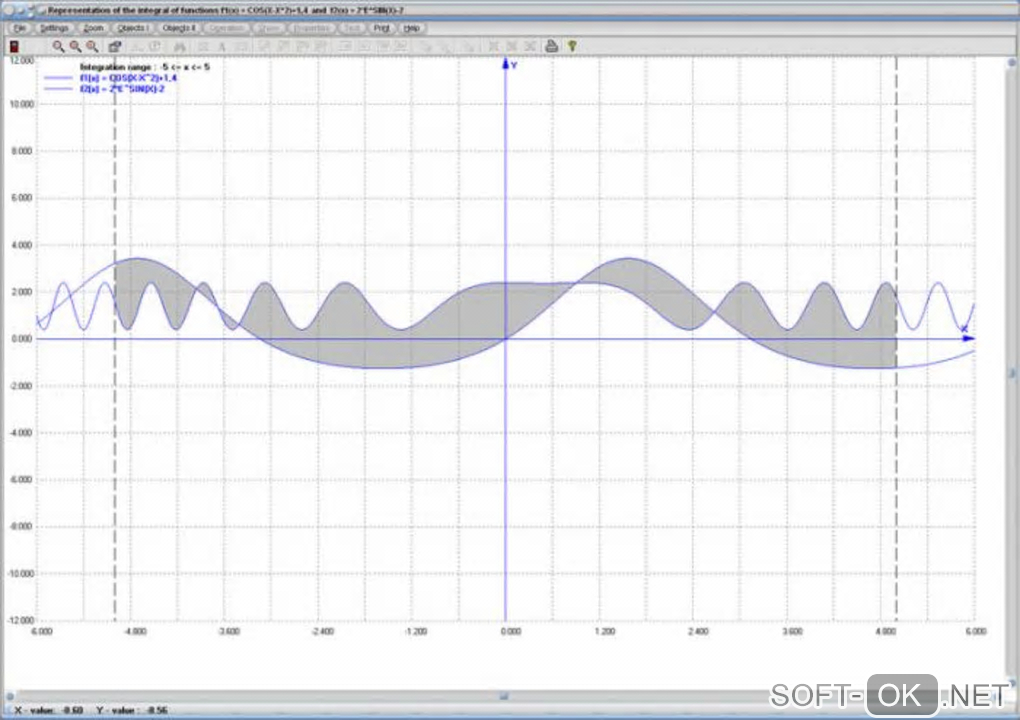1020x720 pixels.
Task: Click the 'Integration range' legend text
Action: [x=144, y=67]
